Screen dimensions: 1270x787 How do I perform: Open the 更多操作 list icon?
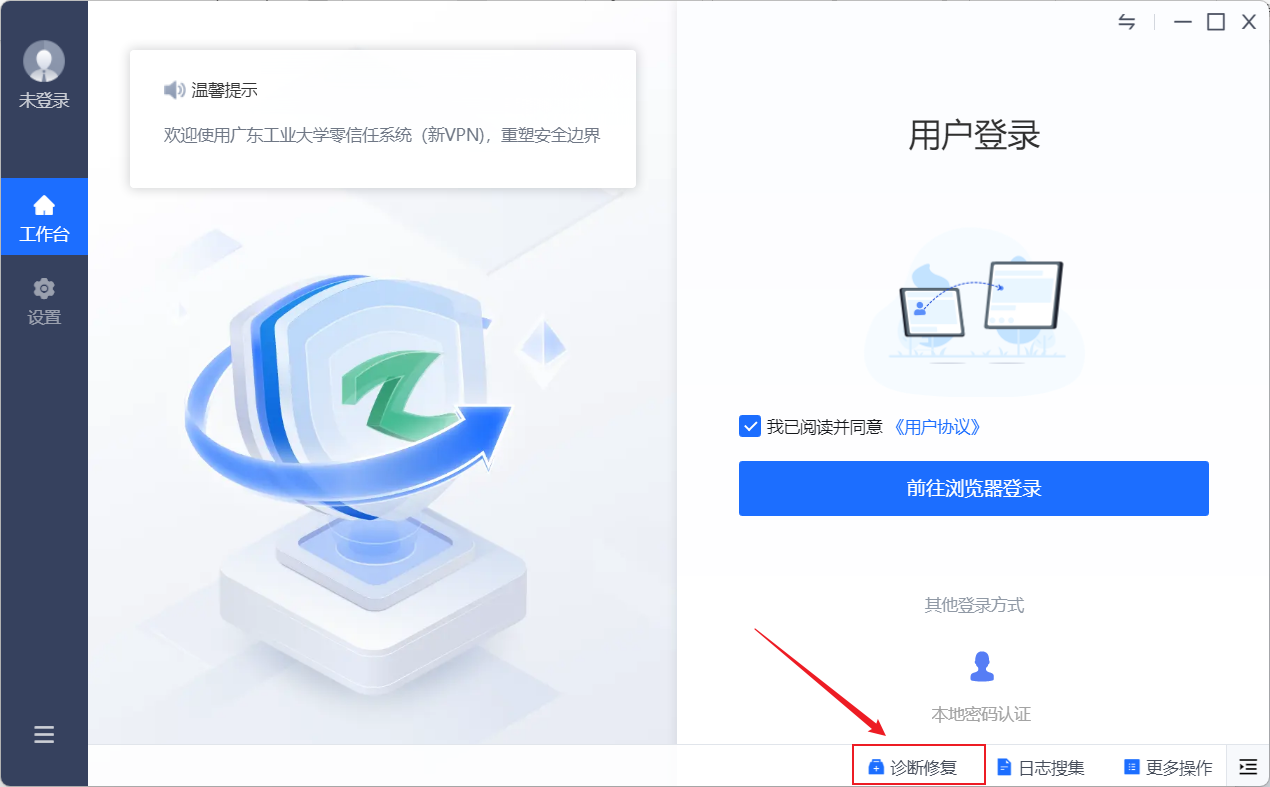tap(1132, 768)
